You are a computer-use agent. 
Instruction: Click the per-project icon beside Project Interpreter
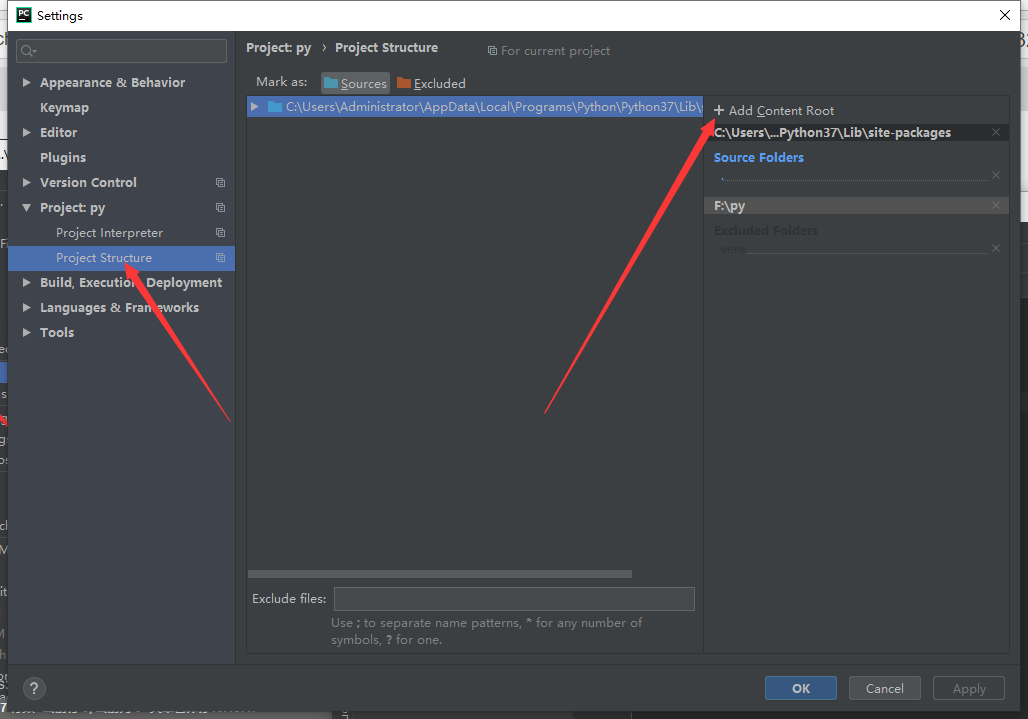pyautogui.click(x=220, y=233)
